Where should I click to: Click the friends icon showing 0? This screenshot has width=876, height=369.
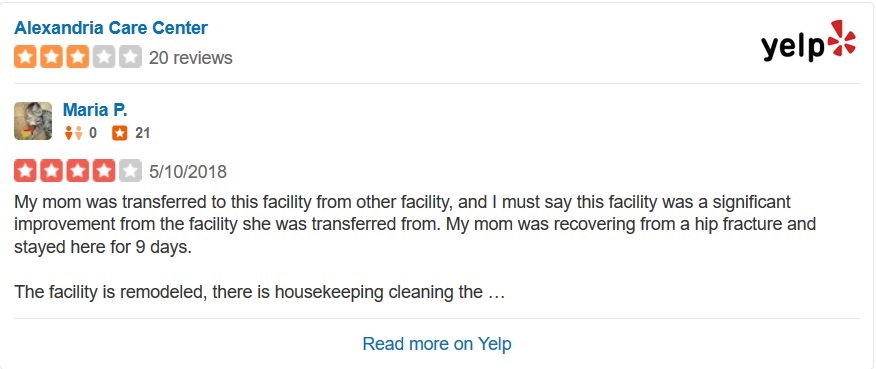tap(74, 133)
